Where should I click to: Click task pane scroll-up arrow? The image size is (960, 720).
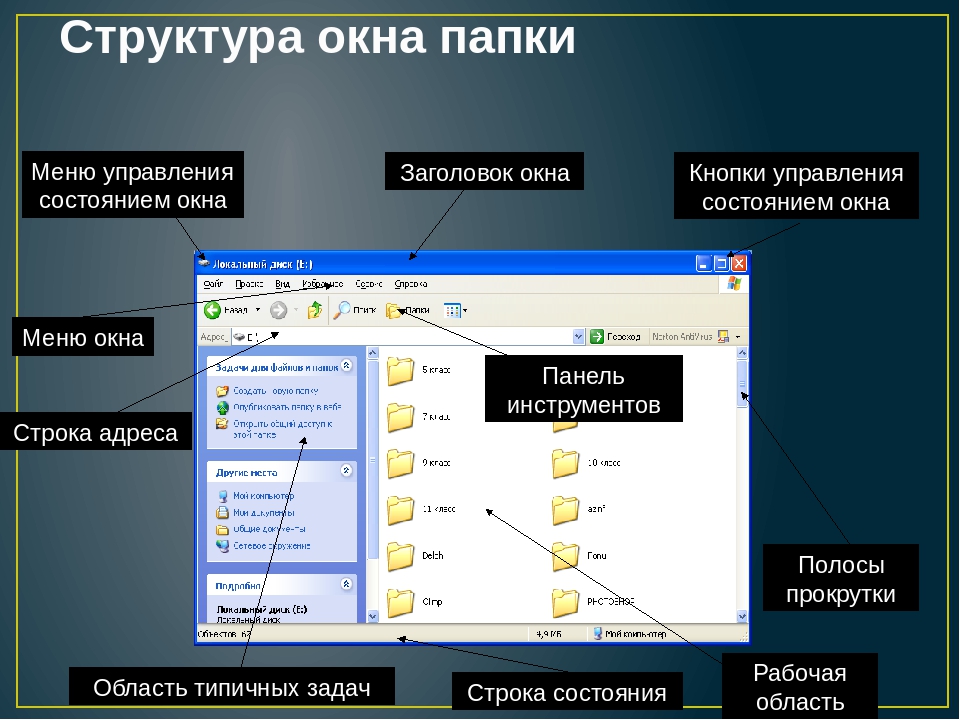pos(373,353)
